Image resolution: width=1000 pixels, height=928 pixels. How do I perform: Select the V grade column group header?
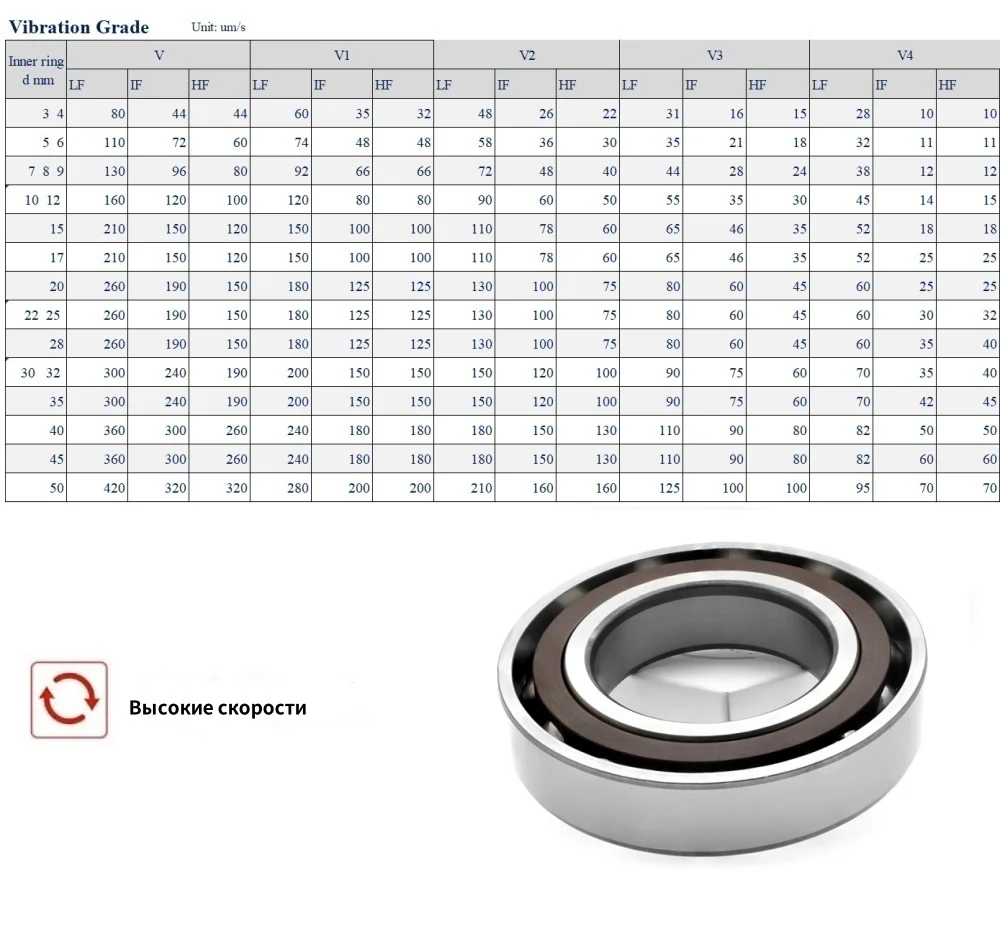tap(159, 55)
